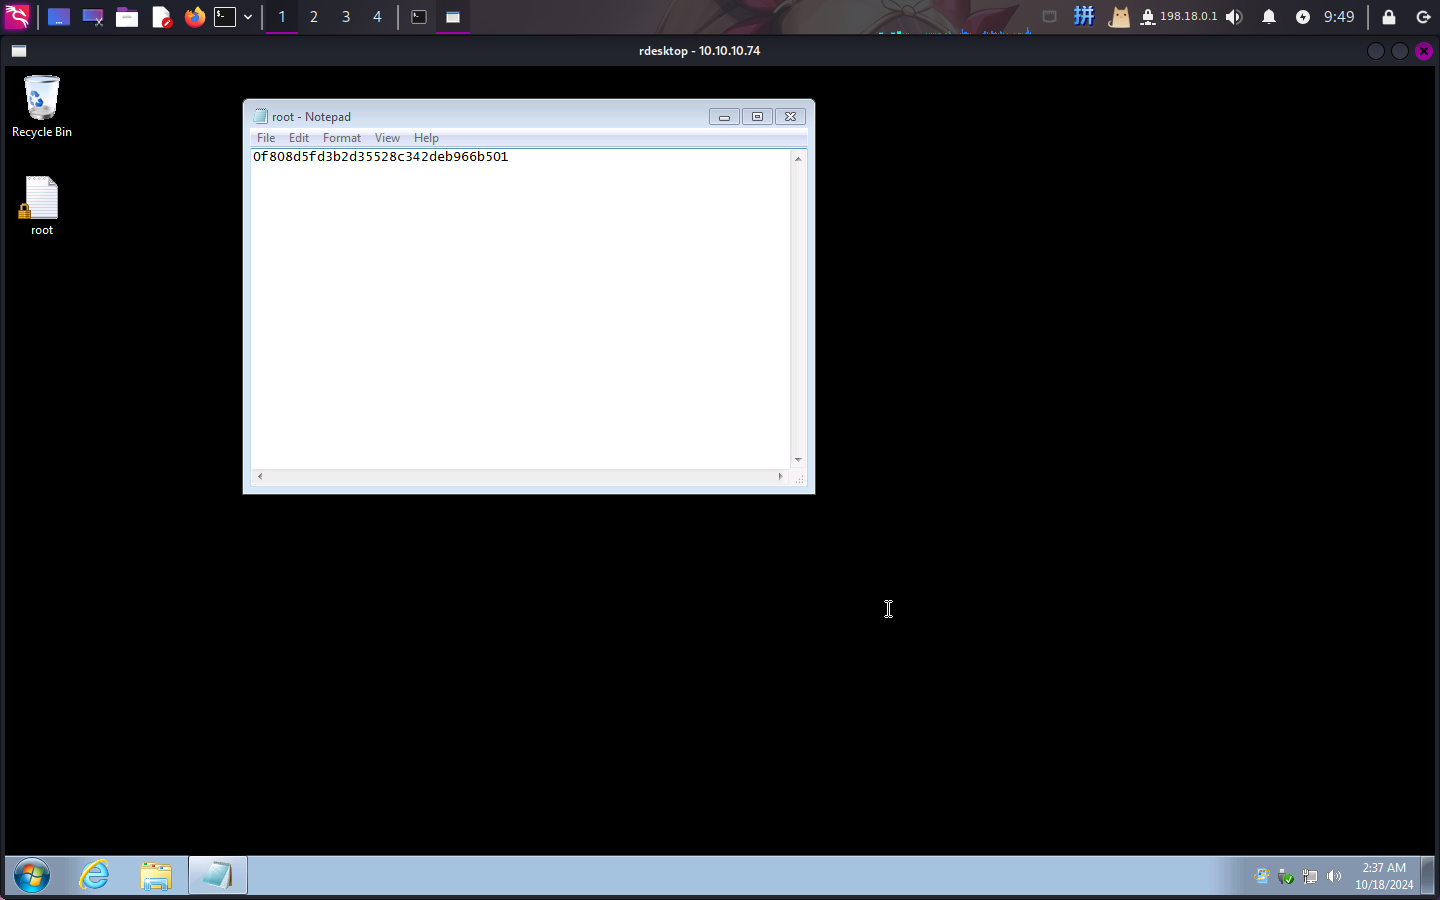This screenshot has height=900, width=1440.
Task: Open the Kali Linux applications menu
Action: [17, 16]
